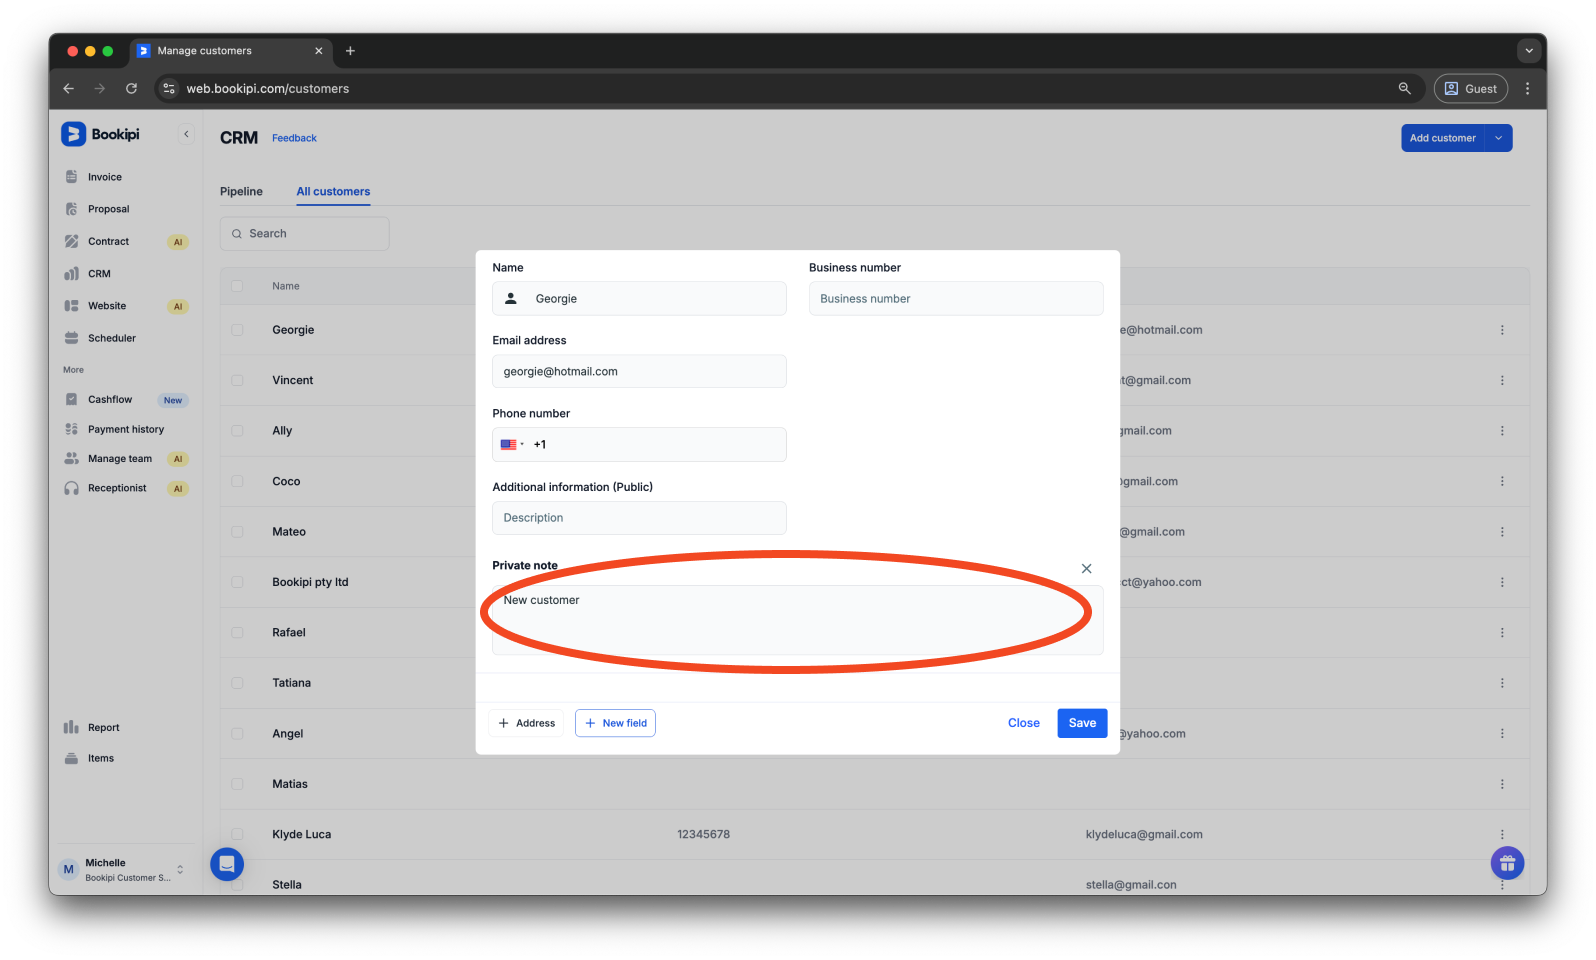Screen dimensions: 1596x960
Task: Switch to the Pipeline tab
Action: [x=241, y=191]
